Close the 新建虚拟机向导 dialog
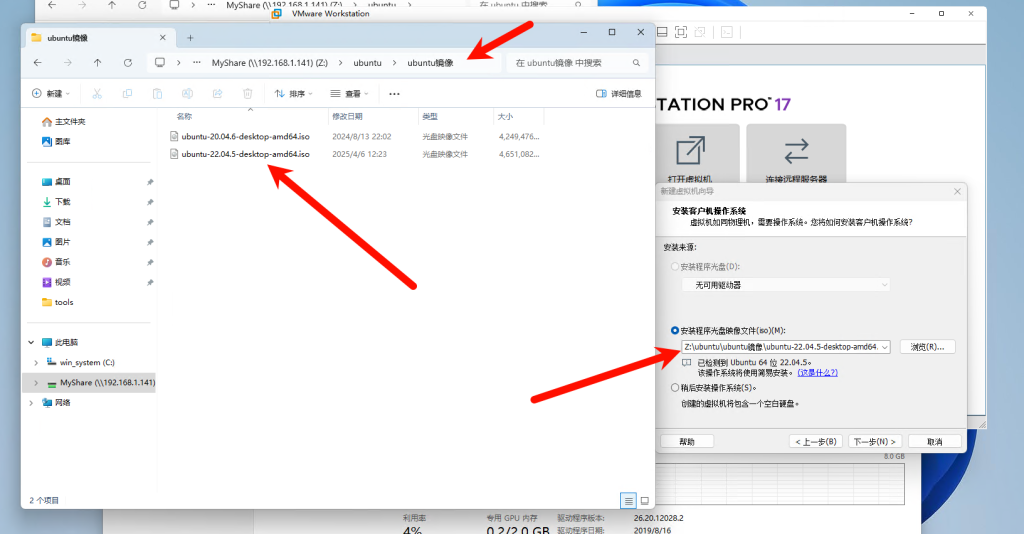1024x534 pixels. click(x=957, y=191)
